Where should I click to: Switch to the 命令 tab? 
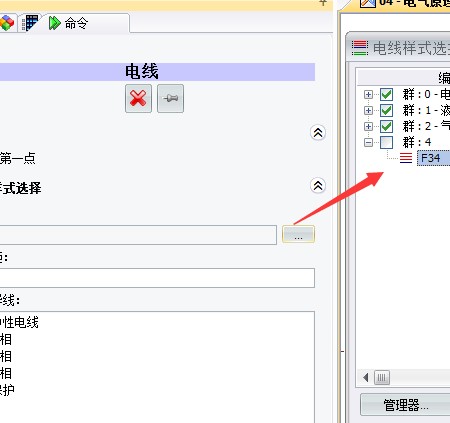(x=69, y=24)
